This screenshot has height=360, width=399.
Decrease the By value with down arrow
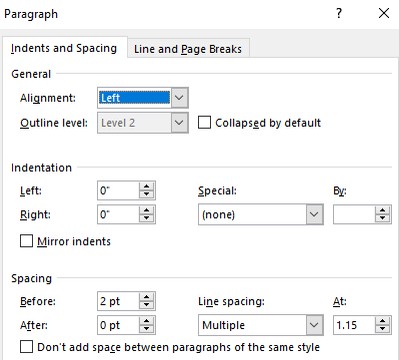pos(383,219)
